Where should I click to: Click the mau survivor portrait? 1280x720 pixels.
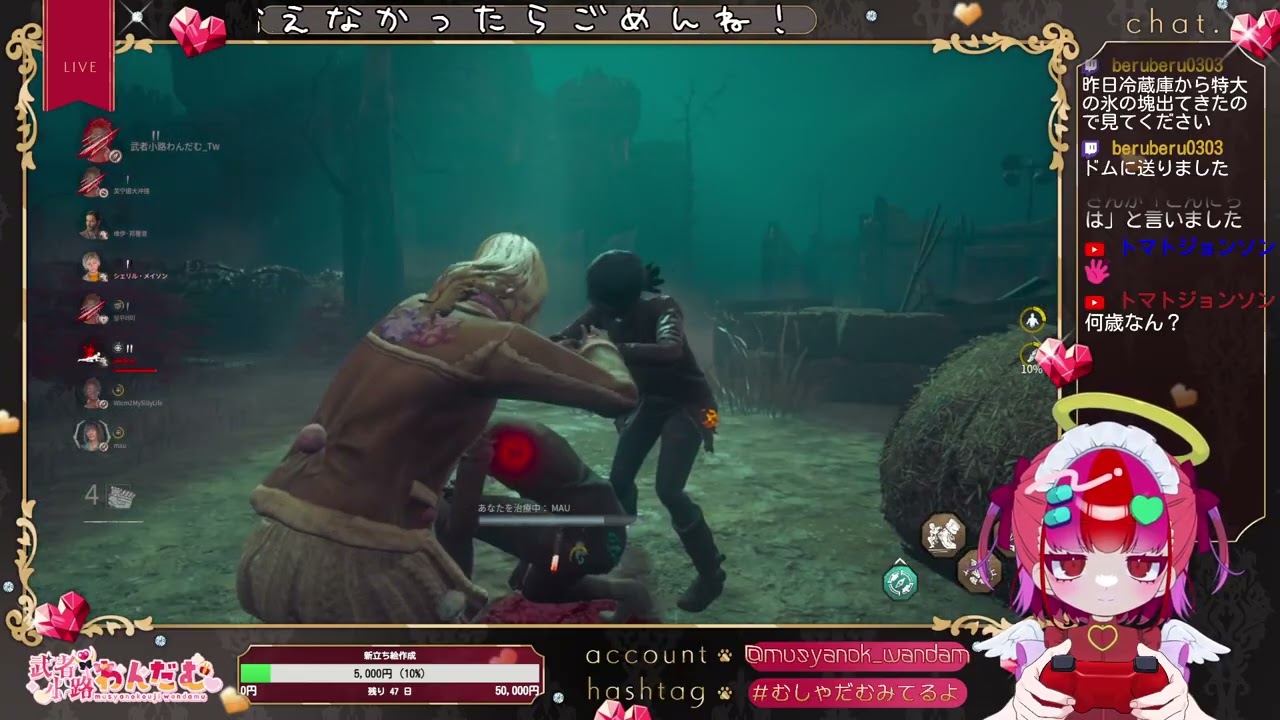click(91, 435)
